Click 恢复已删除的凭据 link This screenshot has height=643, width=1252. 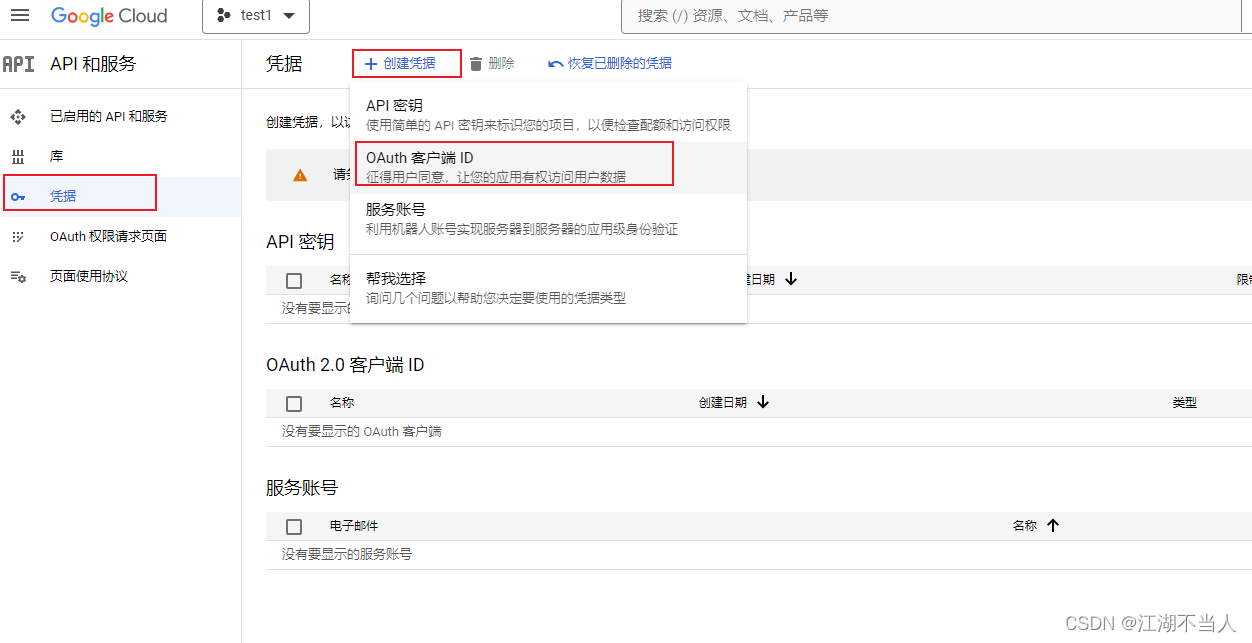coord(620,64)
